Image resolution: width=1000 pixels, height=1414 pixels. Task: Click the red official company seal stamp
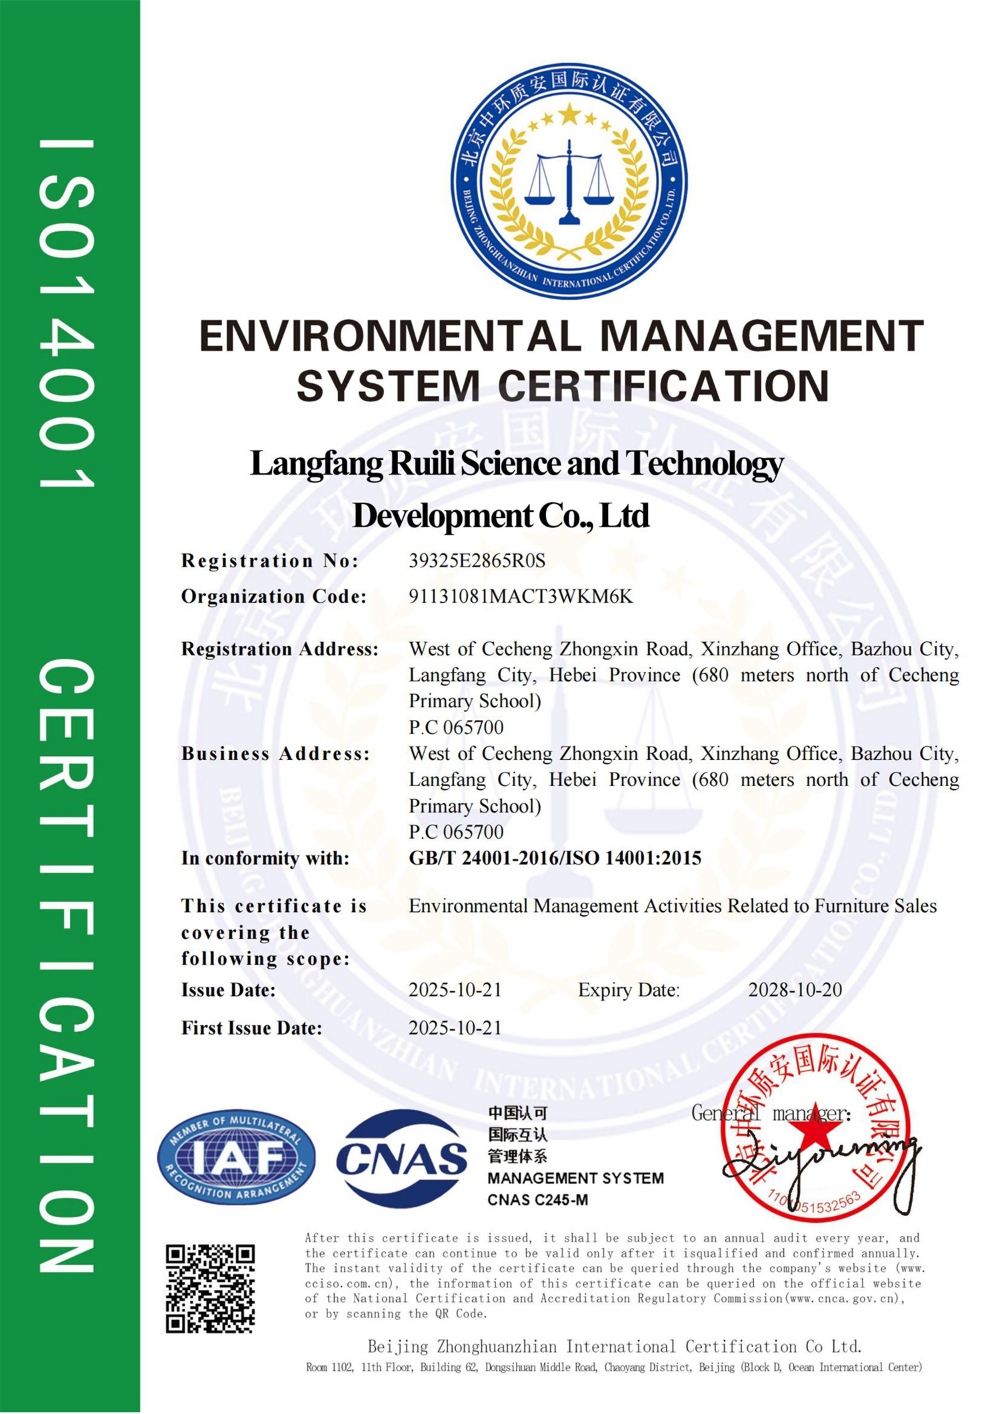click(x=817, y=1130)
